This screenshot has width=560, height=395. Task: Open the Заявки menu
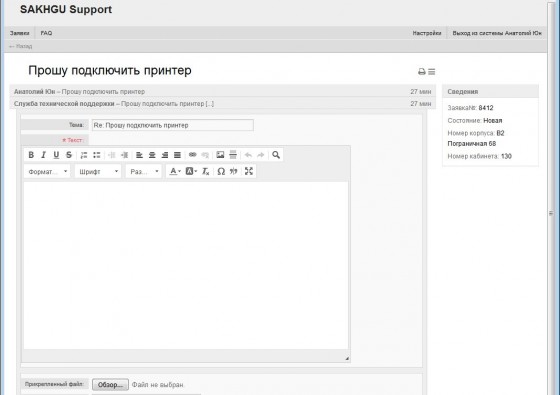(20, 33)
